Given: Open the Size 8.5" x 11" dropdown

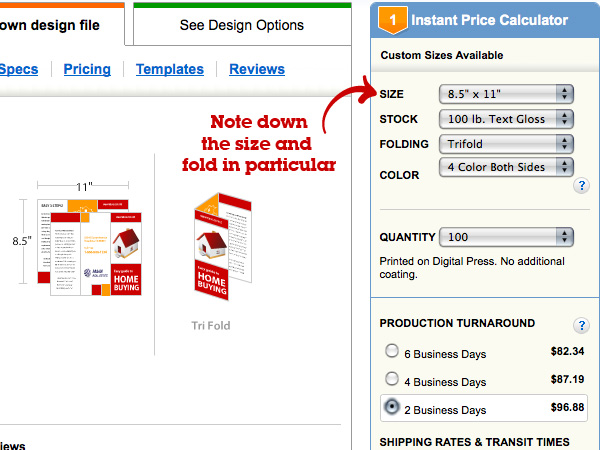Looking at the screenshot, I should (x=506, y=94).
